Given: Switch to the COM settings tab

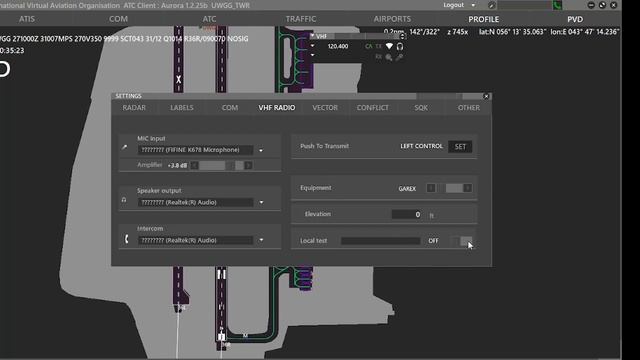Looking at the screenshot, I should 230,108.
